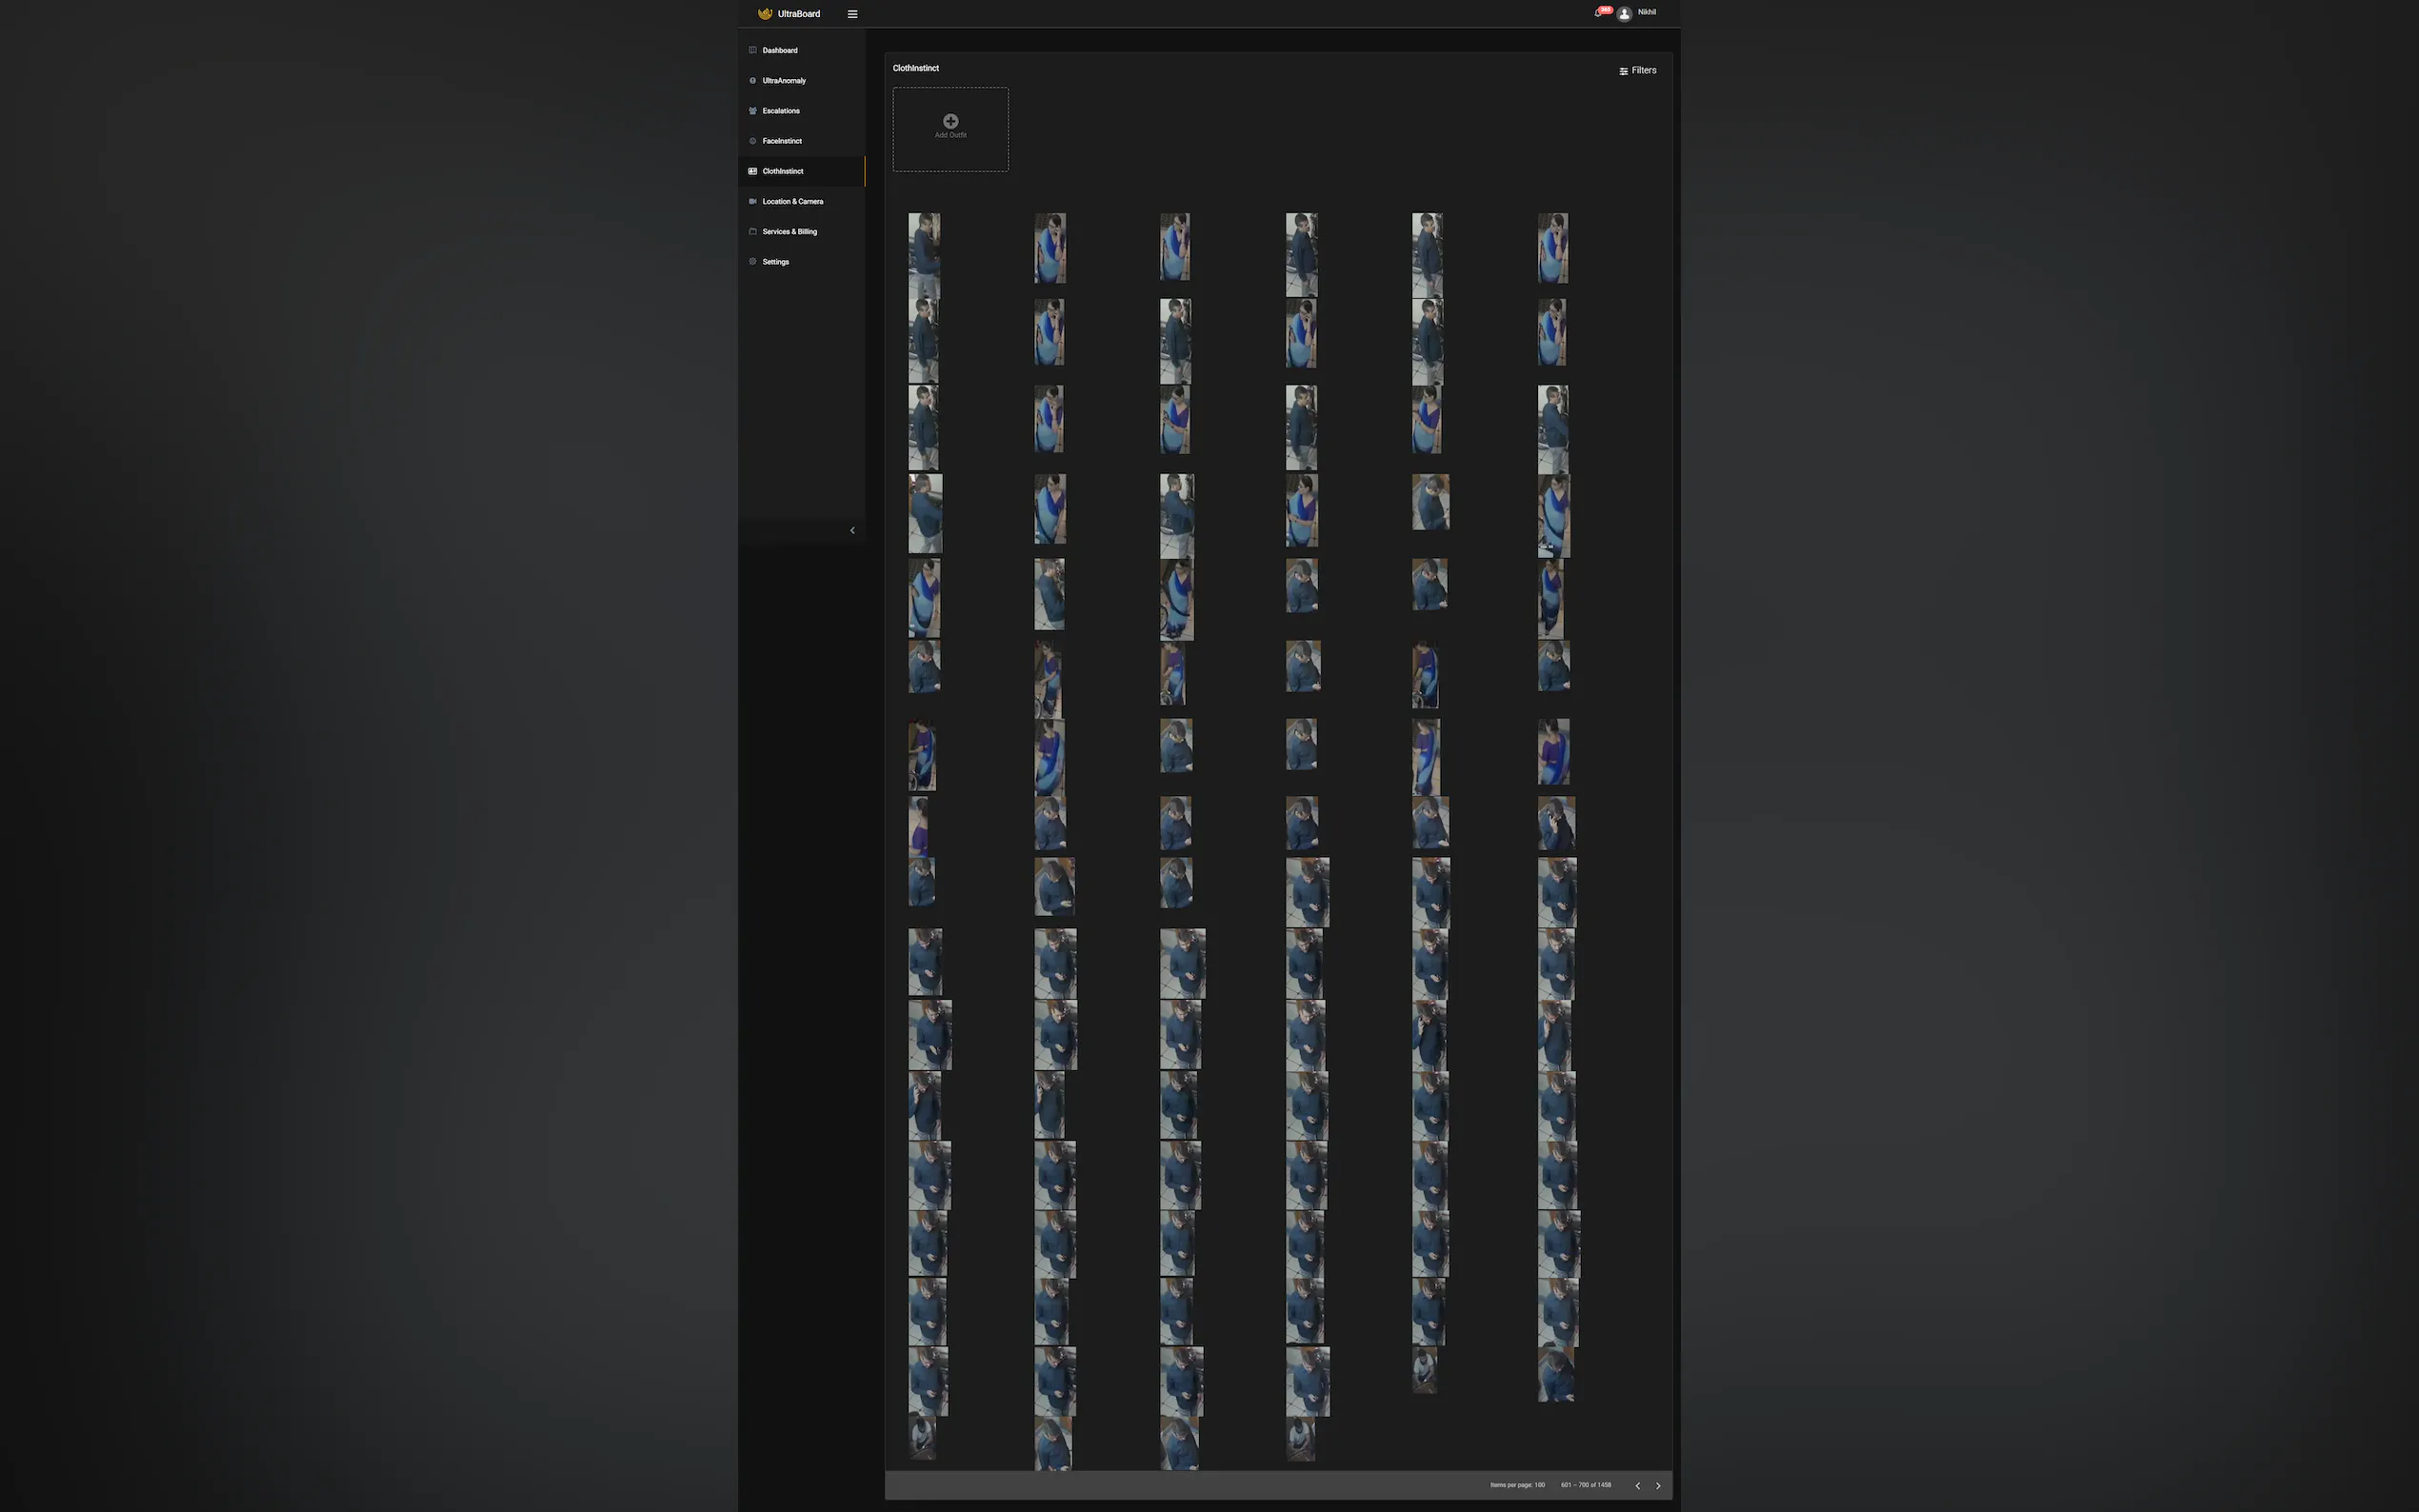Open the Items per page dropdown
The width and height of the screenshot is (2419, 1512).
[1540, 1485]
